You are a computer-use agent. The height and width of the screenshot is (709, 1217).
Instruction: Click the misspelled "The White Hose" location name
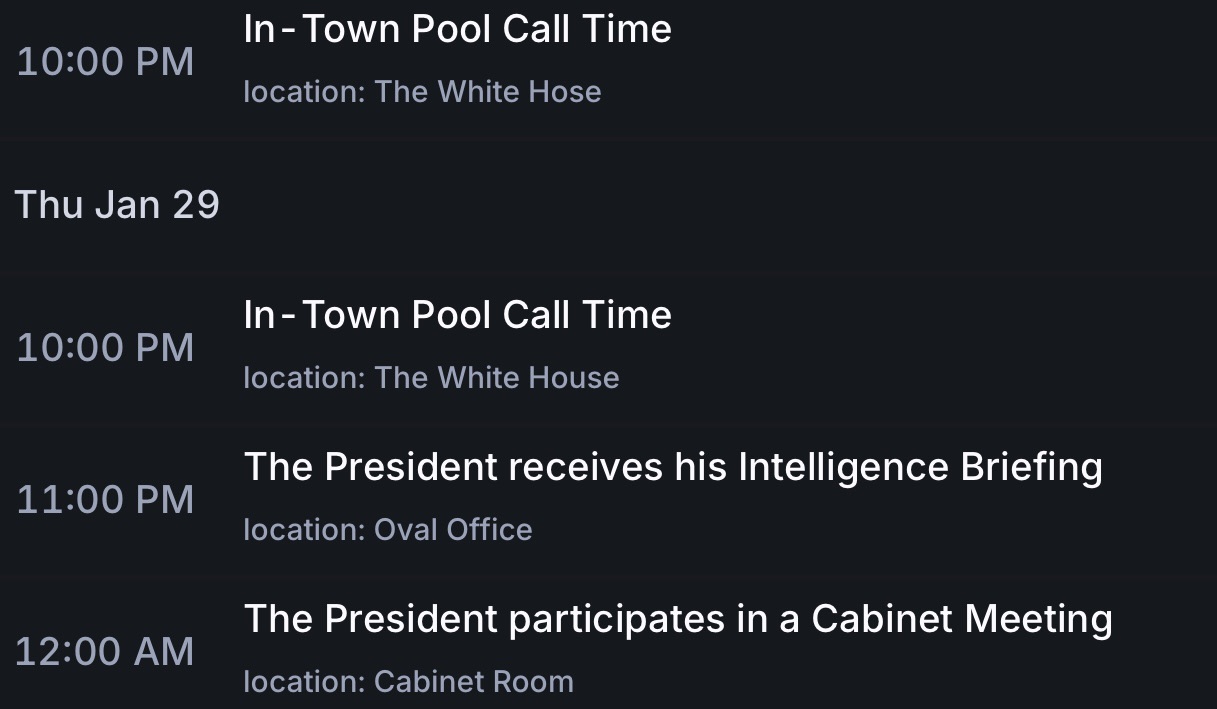tap(488, 92)
